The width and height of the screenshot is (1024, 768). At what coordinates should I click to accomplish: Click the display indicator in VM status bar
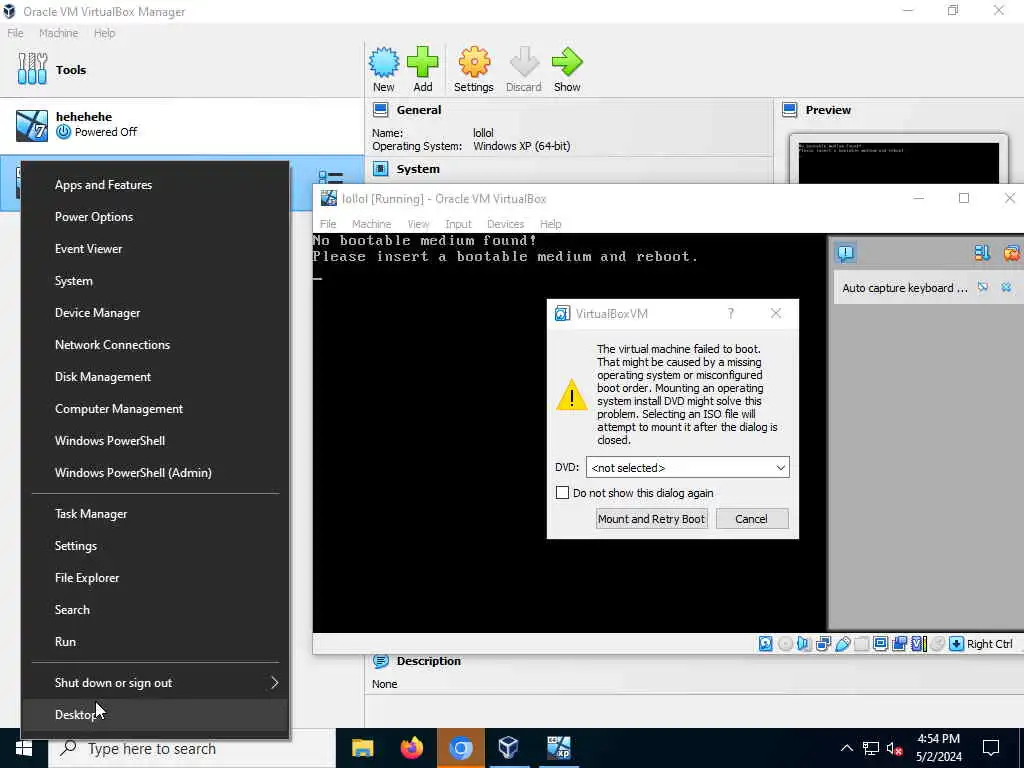click(880, 644)
